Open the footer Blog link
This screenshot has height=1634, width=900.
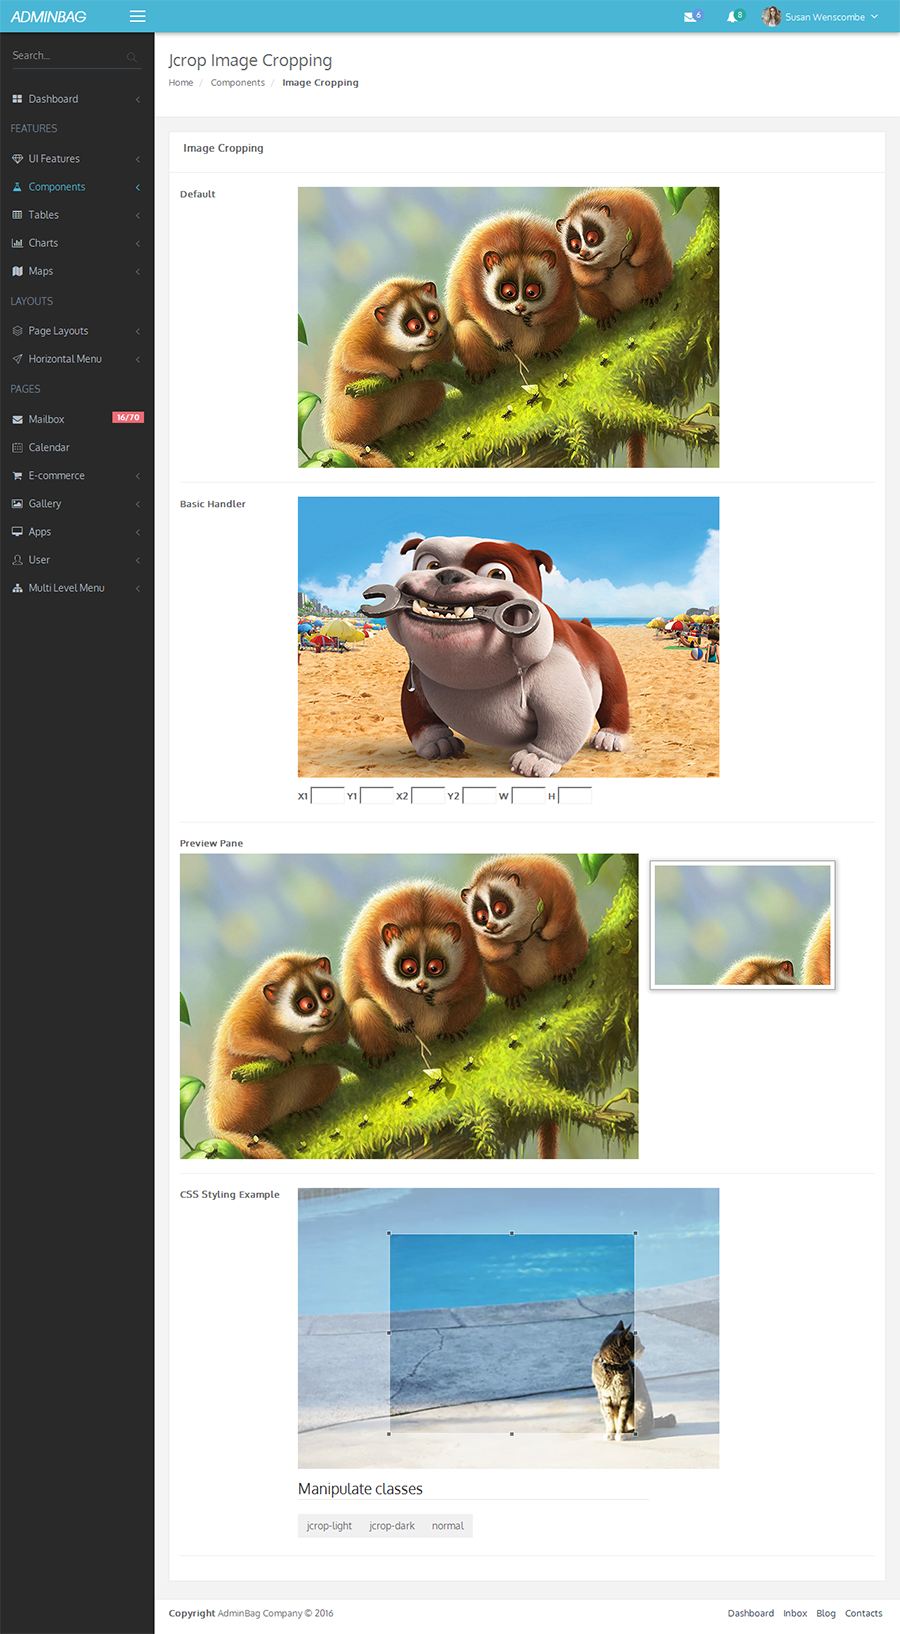click(826, 1613)
